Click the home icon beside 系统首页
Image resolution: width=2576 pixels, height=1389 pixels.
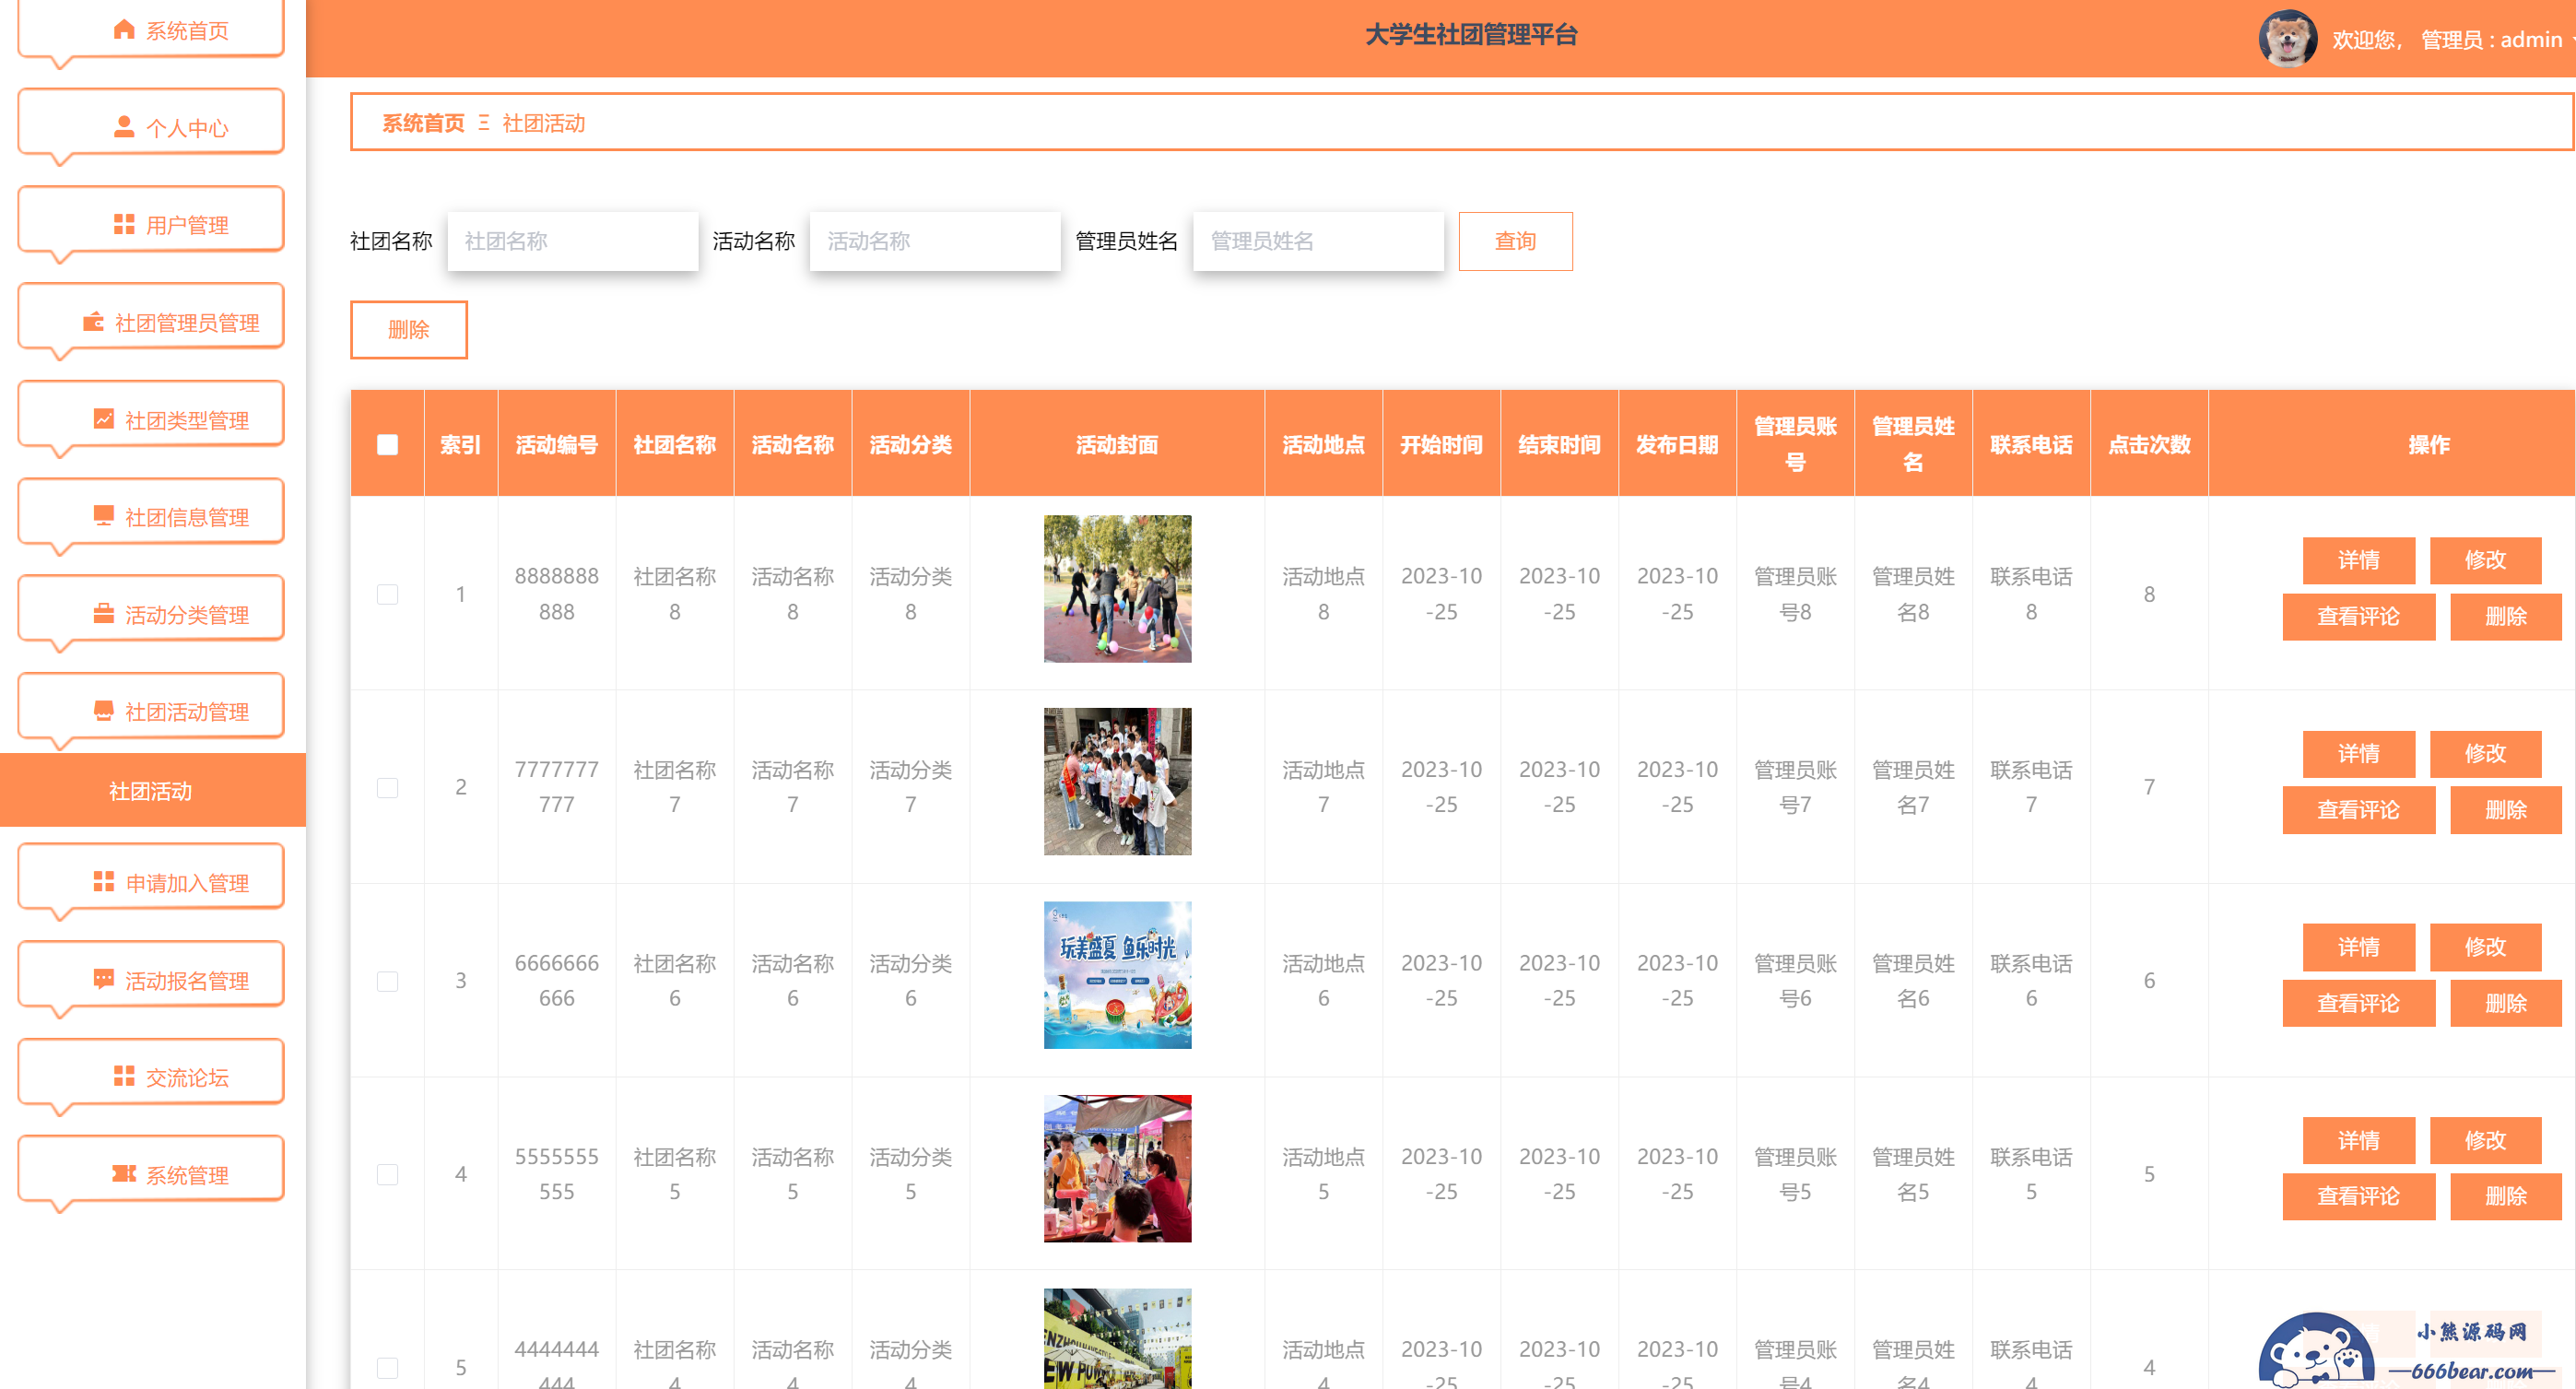pyautogui.click(x=124, y=29)
